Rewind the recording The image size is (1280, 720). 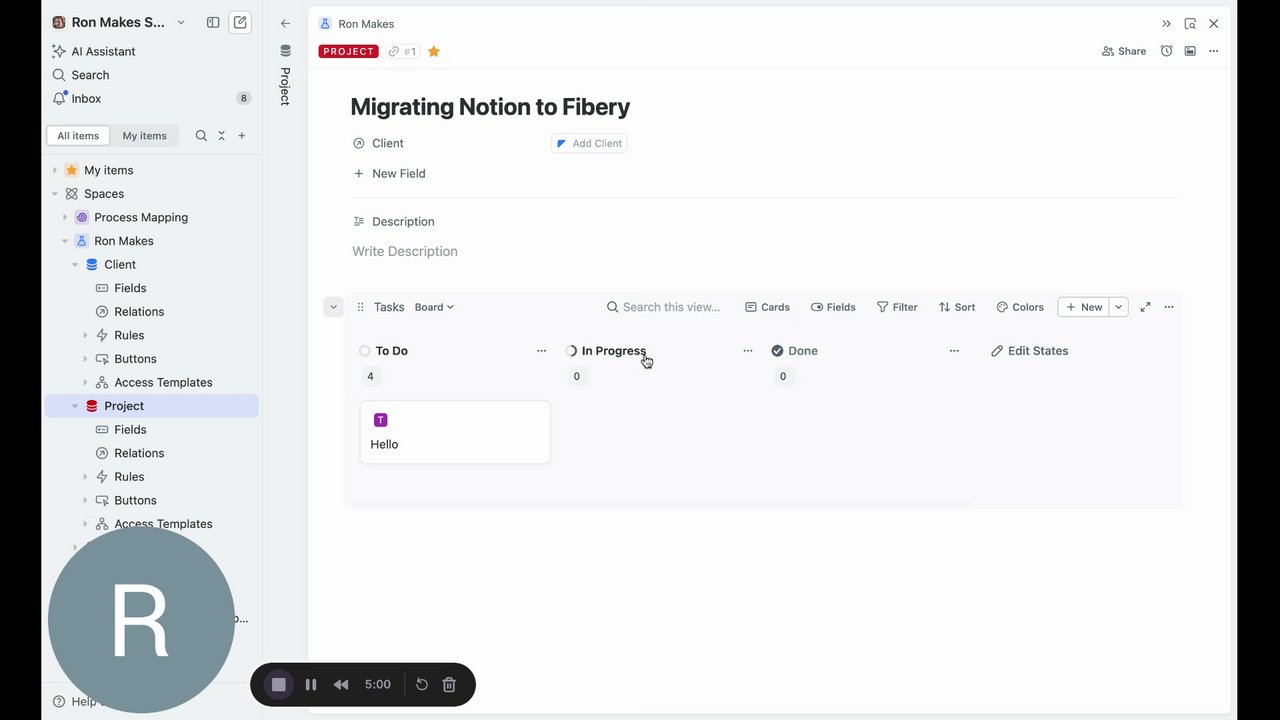(341, 685)
